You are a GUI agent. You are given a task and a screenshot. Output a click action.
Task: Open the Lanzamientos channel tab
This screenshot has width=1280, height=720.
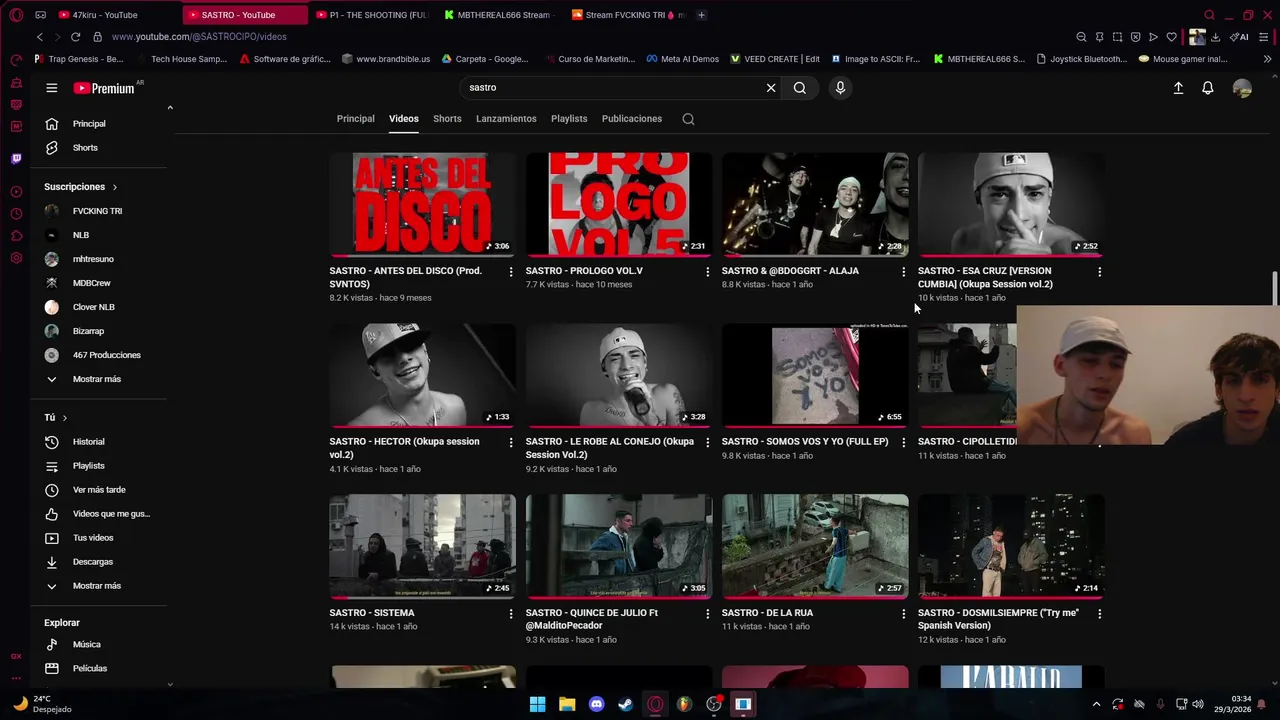(x=506, y=119)
